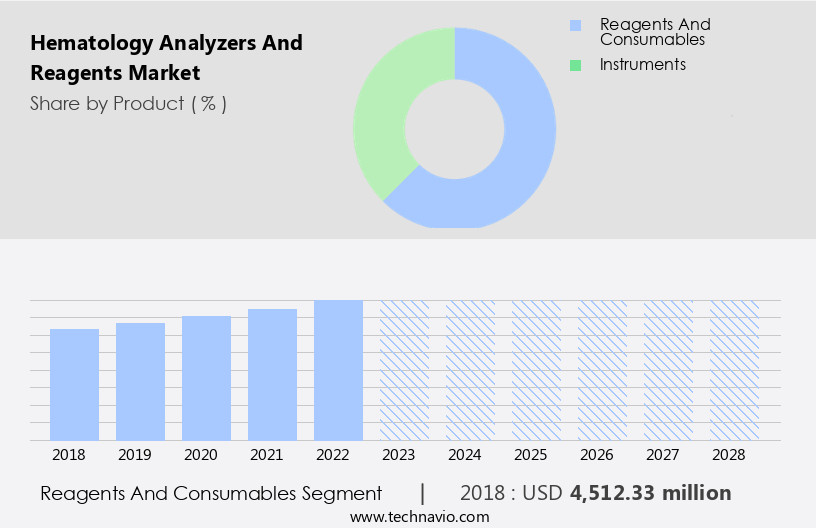Viewport: 816px width, 528px height.
Task: Click the solid 2020 bar
Action: [206, 378]
